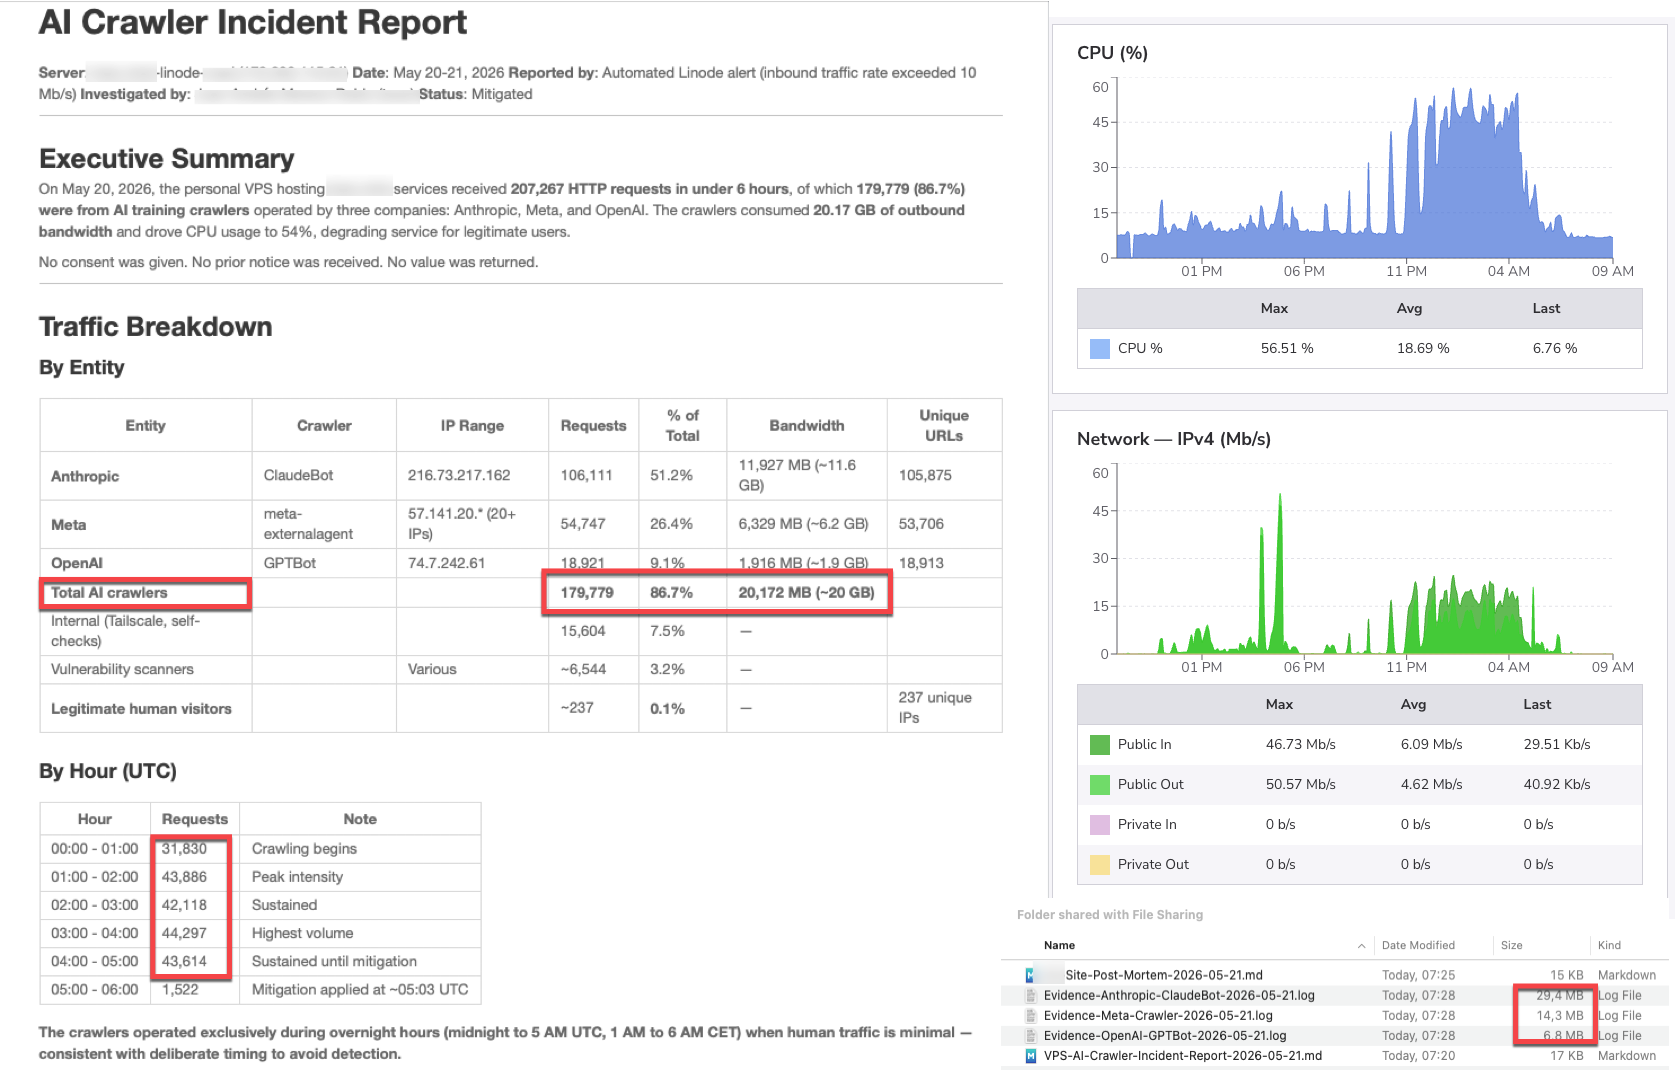1675x1075 pixels.
Task: Click the meta-externalagent crawler cell
Action: pyautogui.click(x=324, y=524)
